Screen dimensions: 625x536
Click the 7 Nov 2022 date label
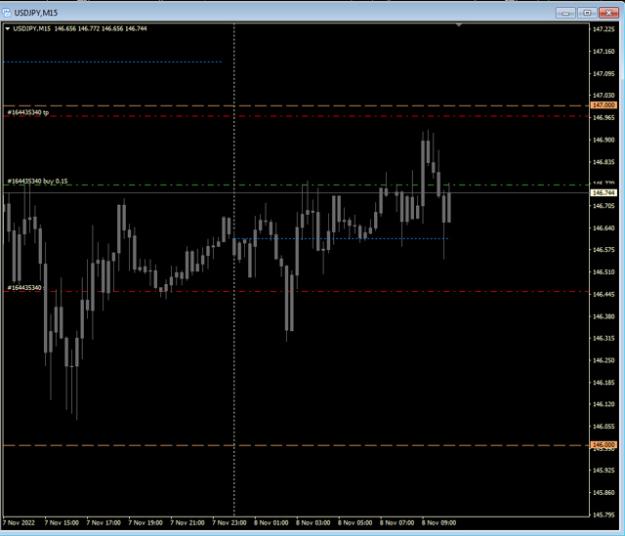pyautogui.click(x=19, y=522)
